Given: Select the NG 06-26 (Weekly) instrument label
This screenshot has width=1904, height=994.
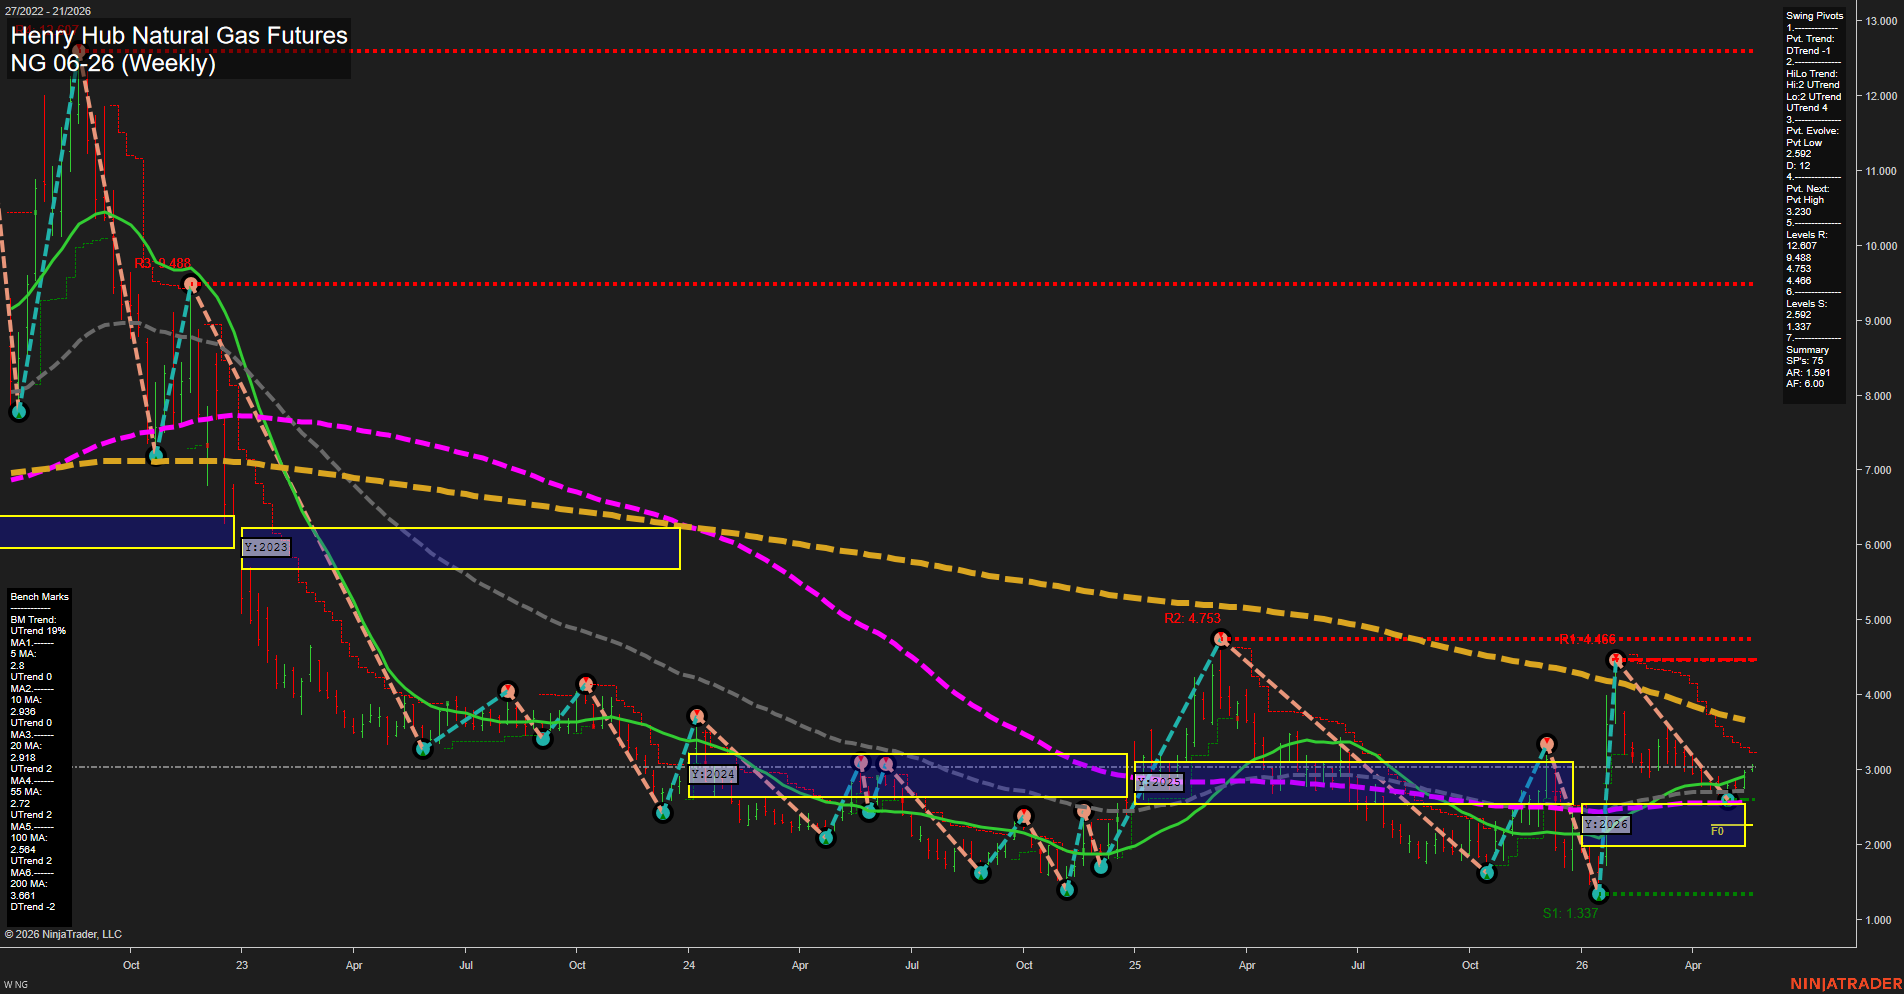Looking at the screenshot, I should coord(113,63).
